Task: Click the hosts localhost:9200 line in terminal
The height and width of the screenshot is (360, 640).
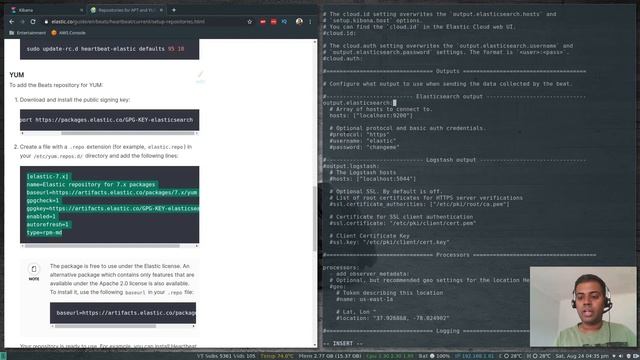Action: tap(371, 116)
